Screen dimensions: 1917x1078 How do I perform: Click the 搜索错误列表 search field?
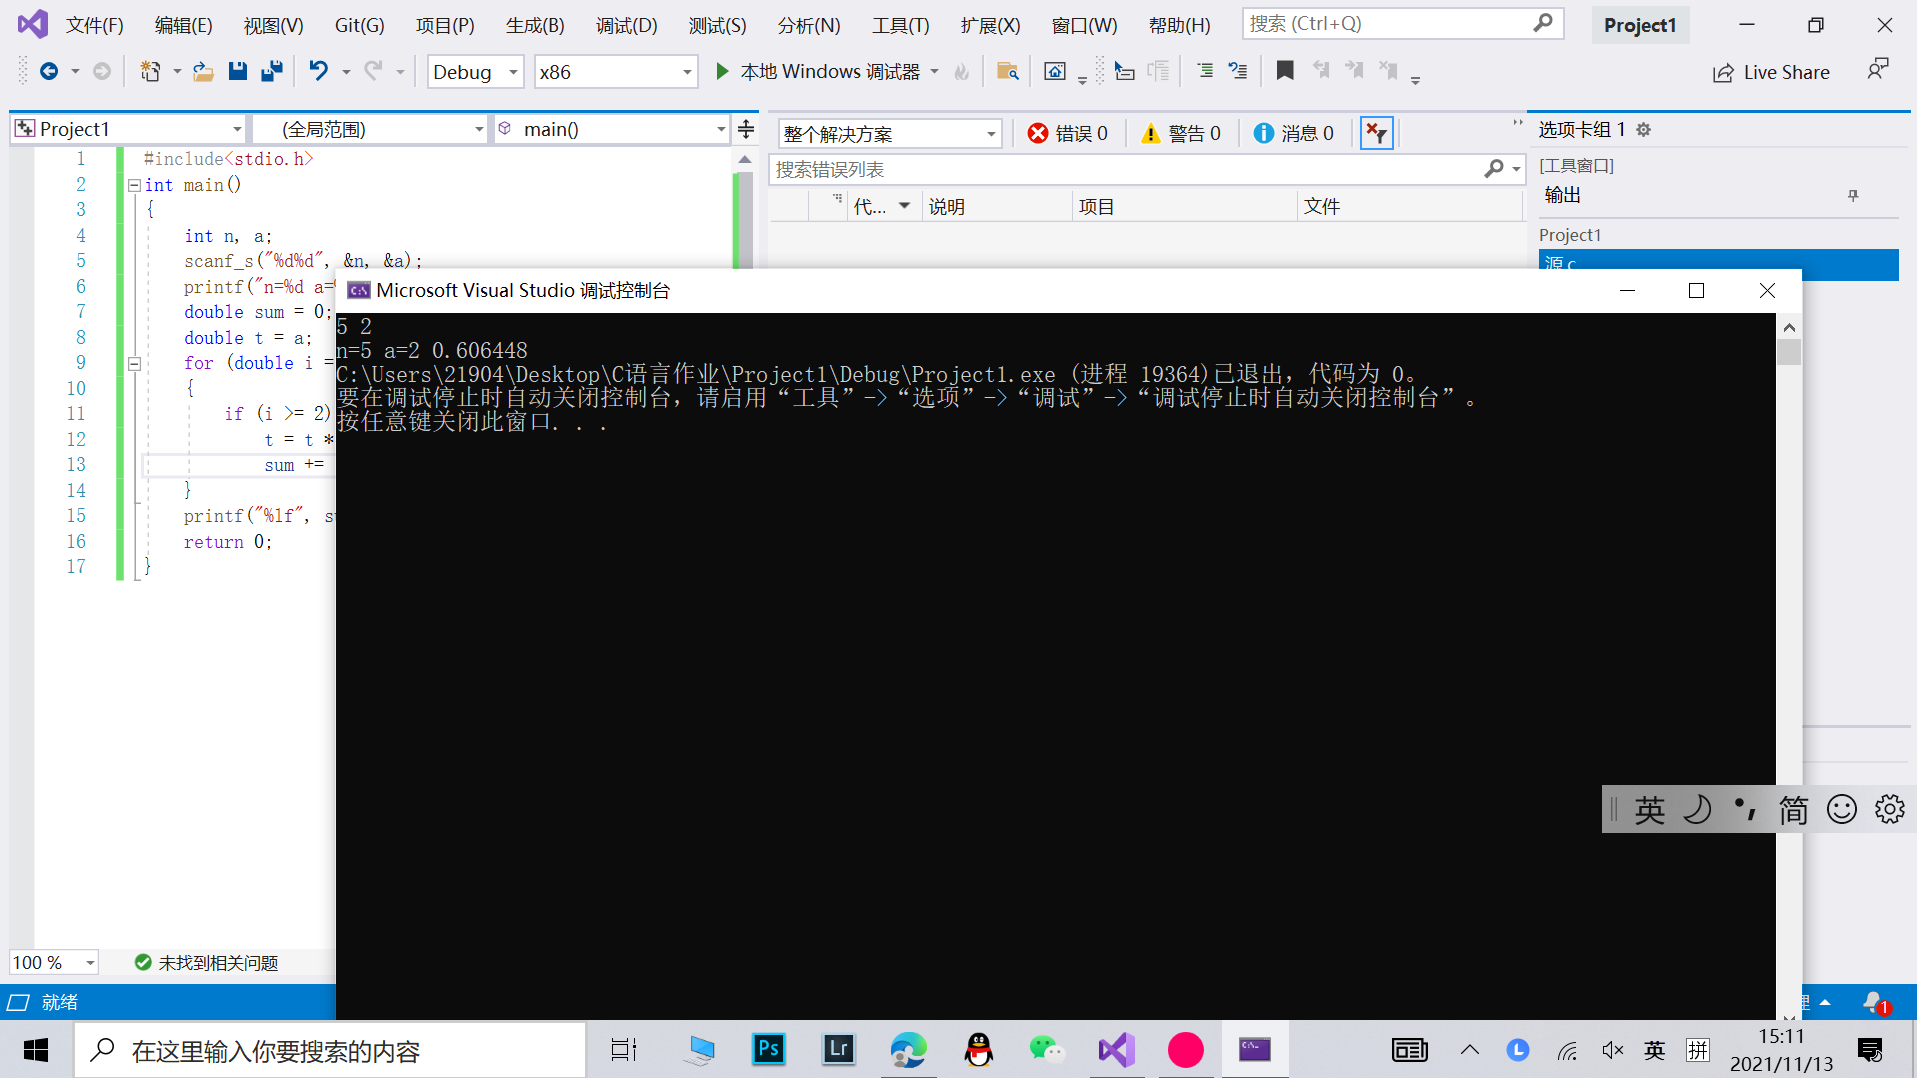[1147, 169]
